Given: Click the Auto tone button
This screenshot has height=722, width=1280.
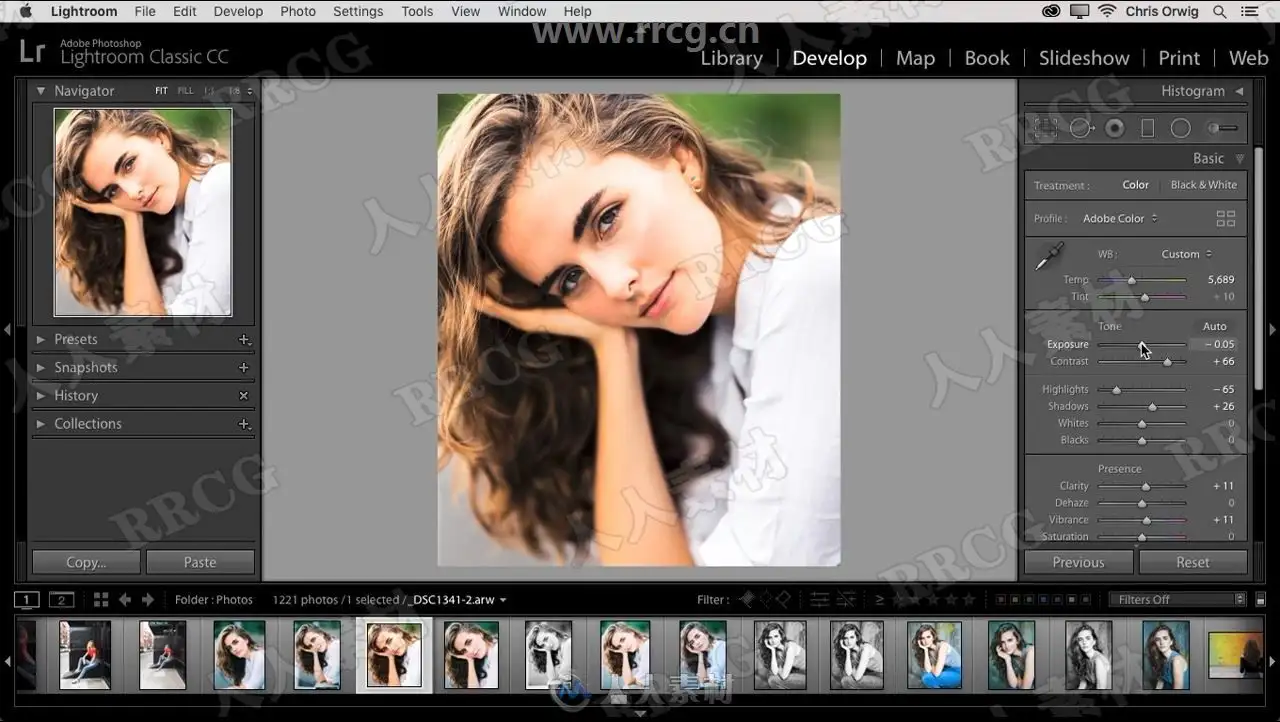Looking at the screenshot, I should point(1214,326).
